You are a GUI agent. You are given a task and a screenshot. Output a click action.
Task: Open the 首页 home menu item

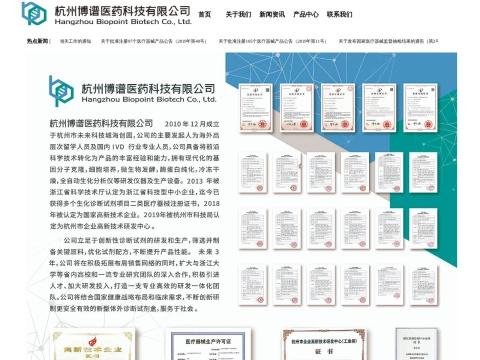pos(205,14)
